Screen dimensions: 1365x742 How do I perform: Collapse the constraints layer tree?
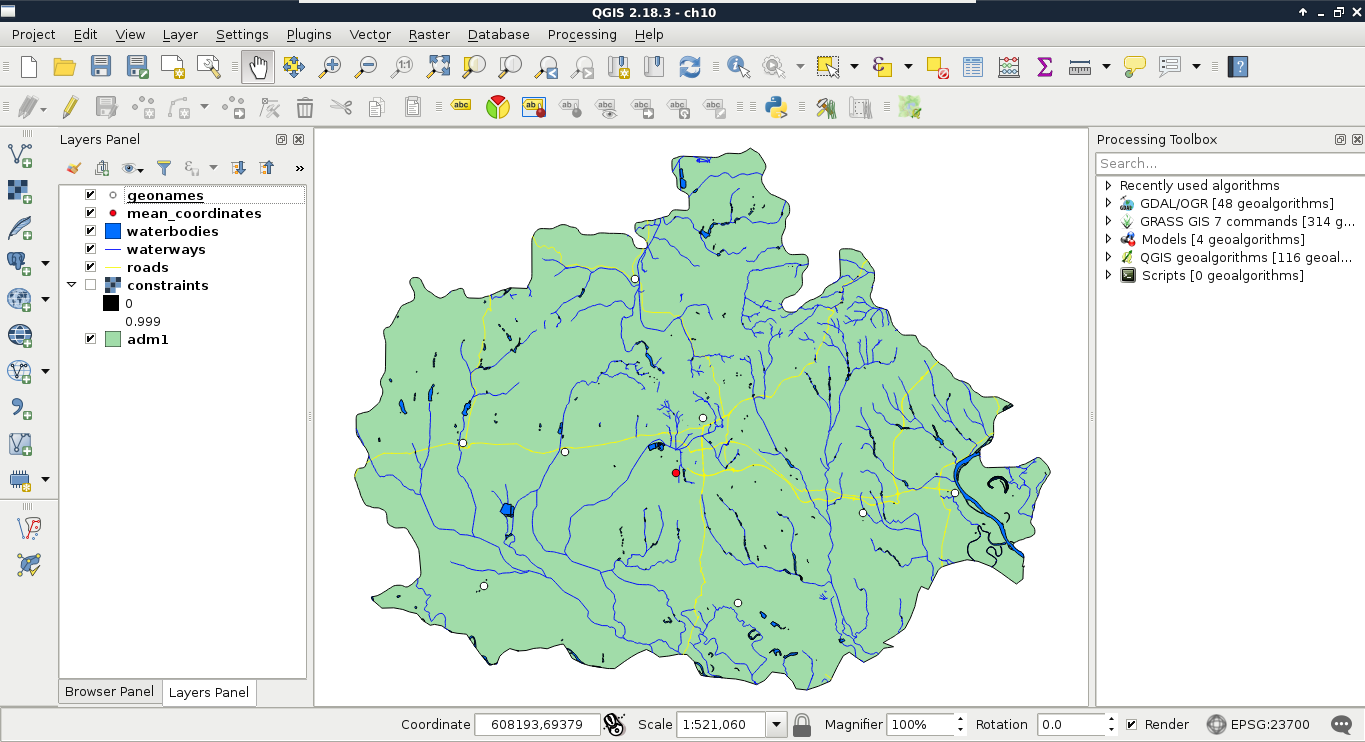click(x=71, y=285)
